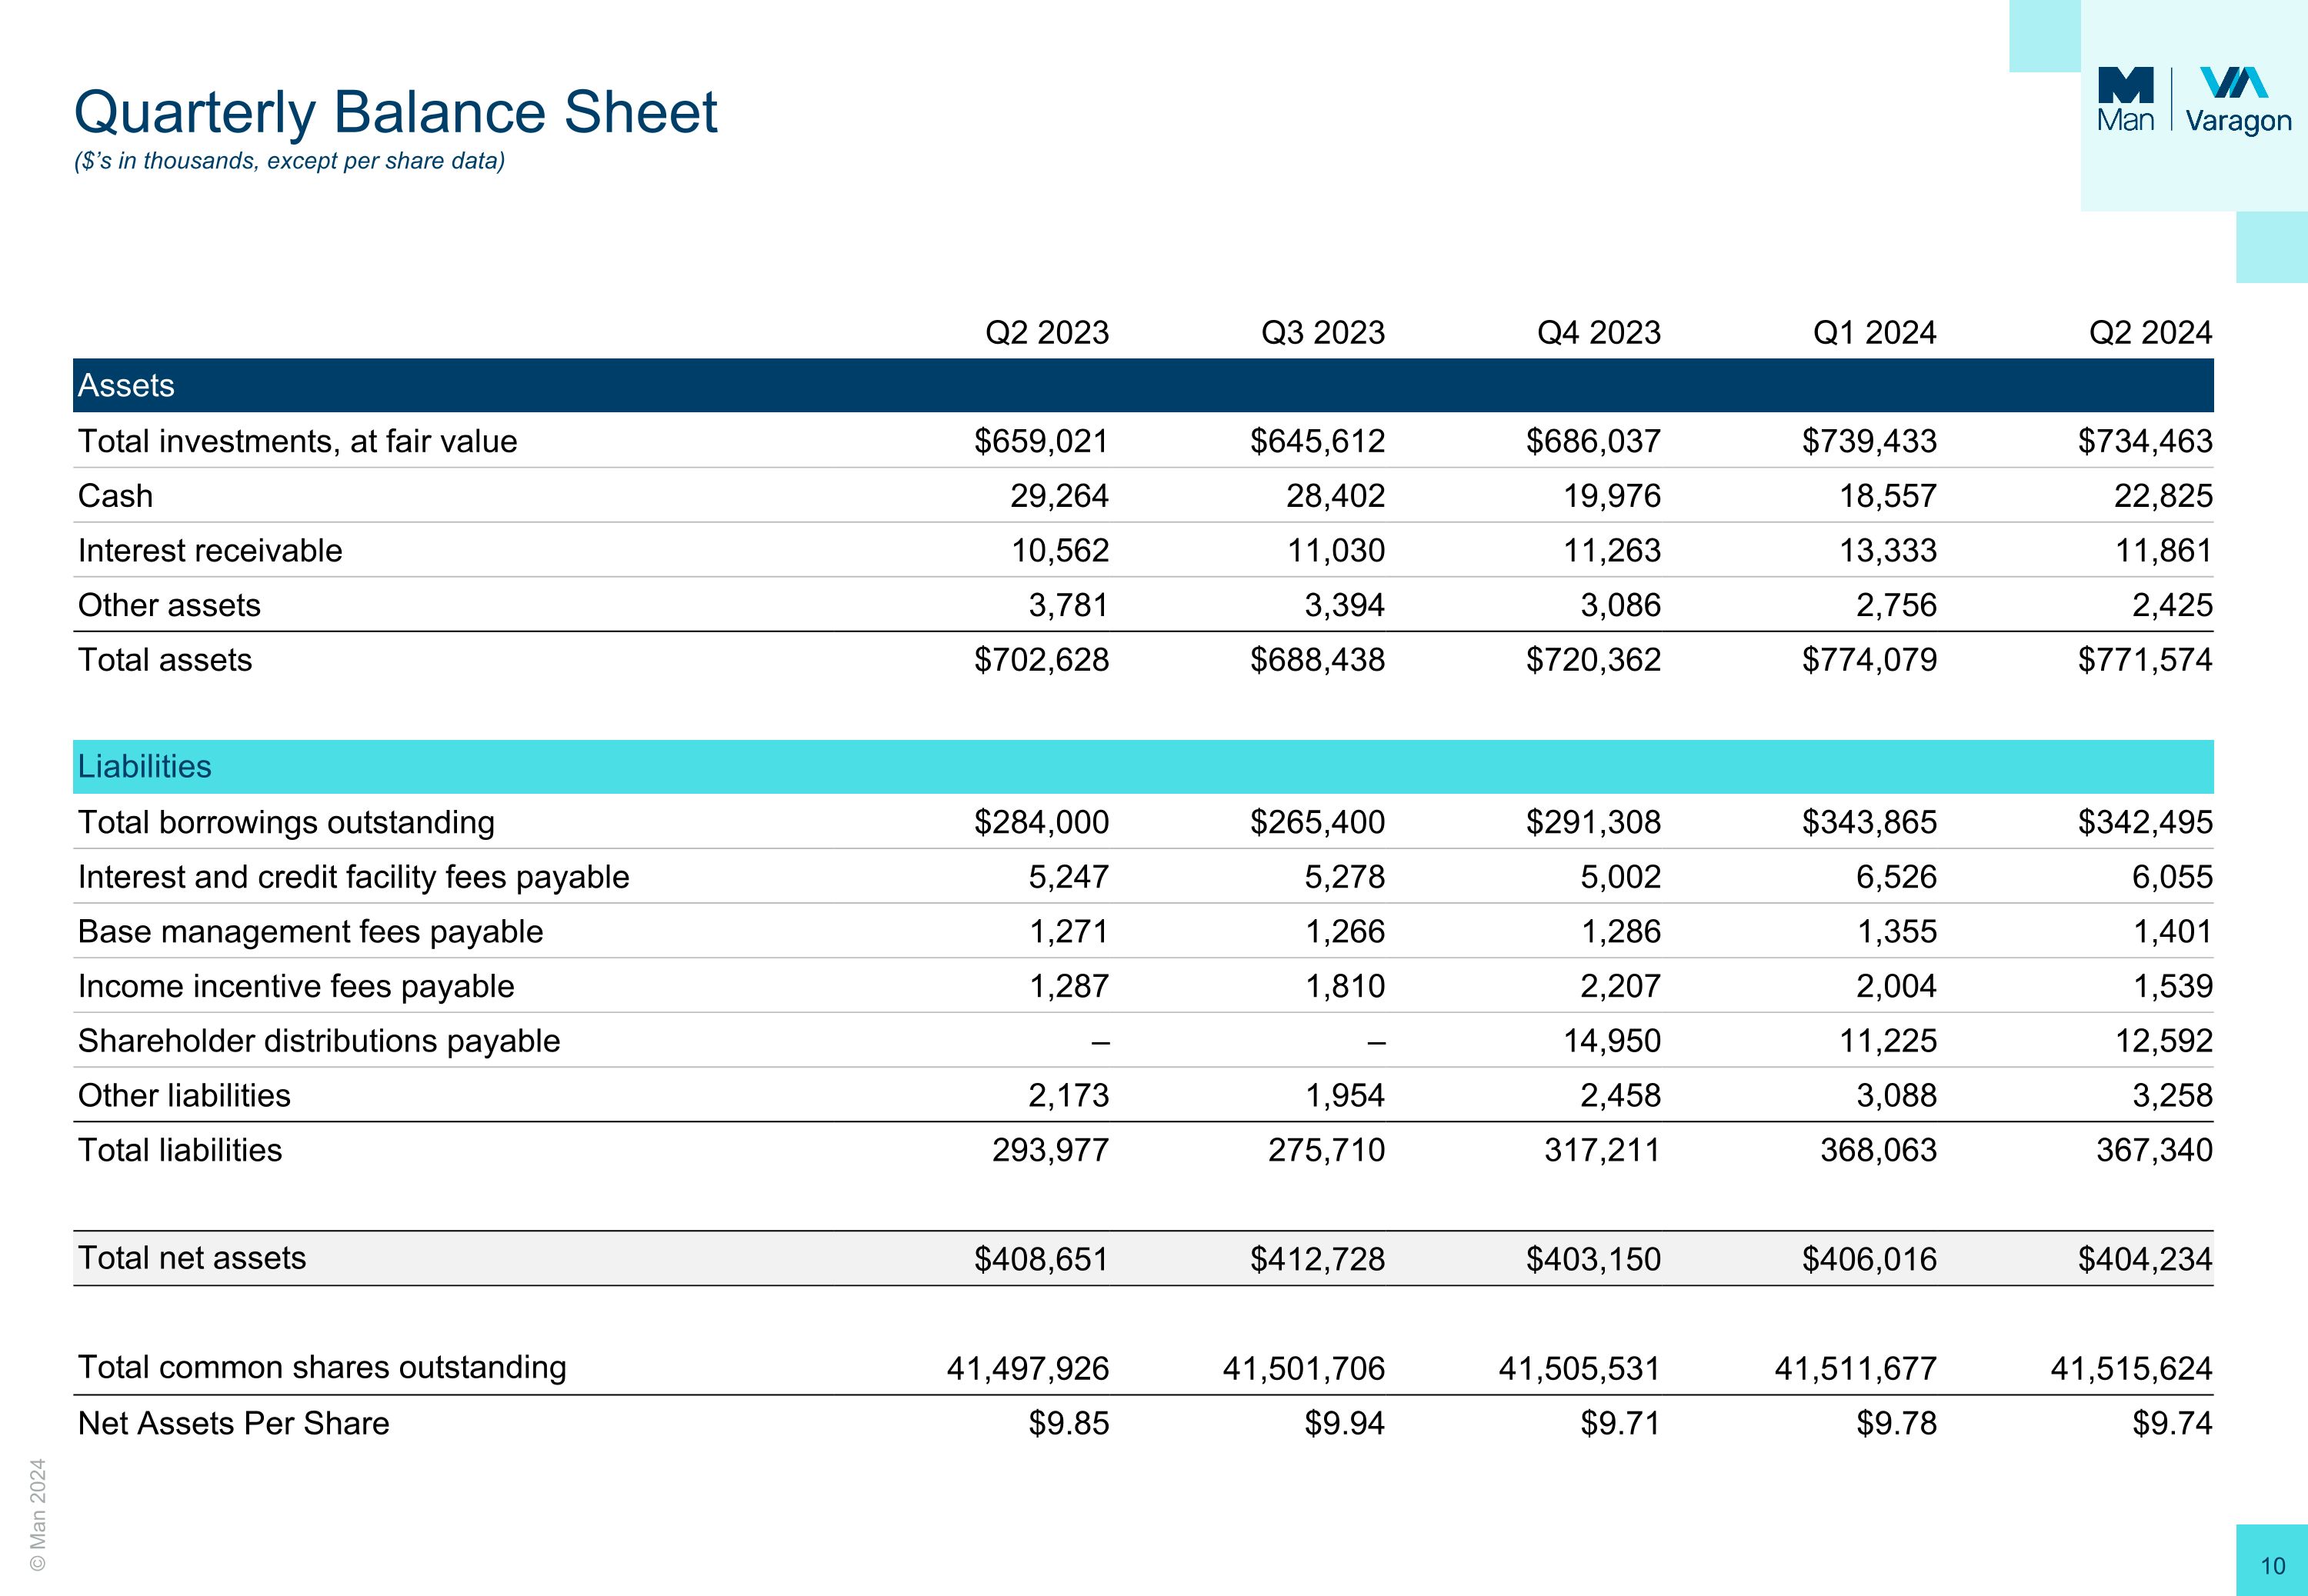Viewport: 2308px width, 1596px height.
Task: Click Total liabilities value 317,211
Action: [x=1603, y=1150]
